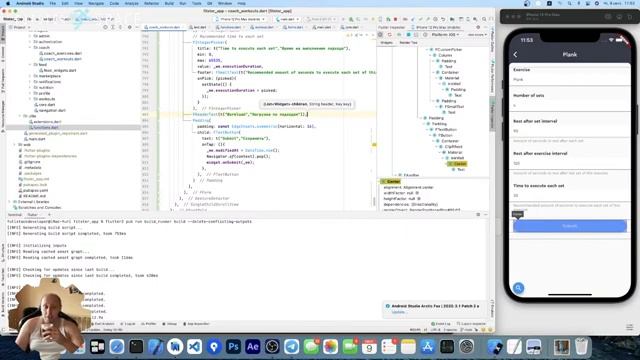Open the Platform iOS dropdown in inspector
The width and height of the screenshot is (640, 360).
coord(445,35)
